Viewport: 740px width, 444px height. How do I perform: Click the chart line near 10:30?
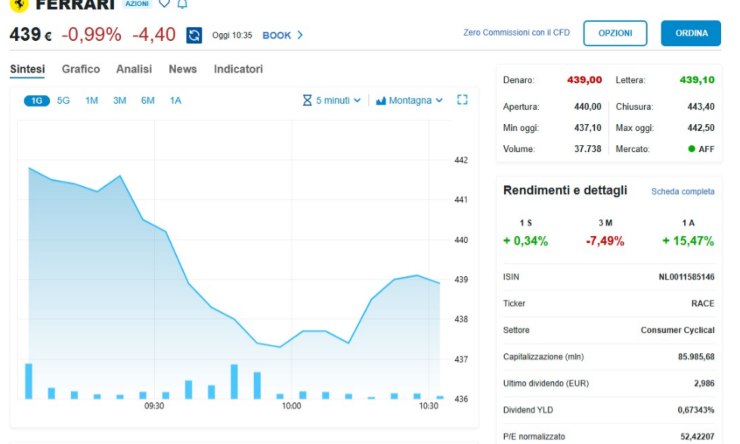428,278
